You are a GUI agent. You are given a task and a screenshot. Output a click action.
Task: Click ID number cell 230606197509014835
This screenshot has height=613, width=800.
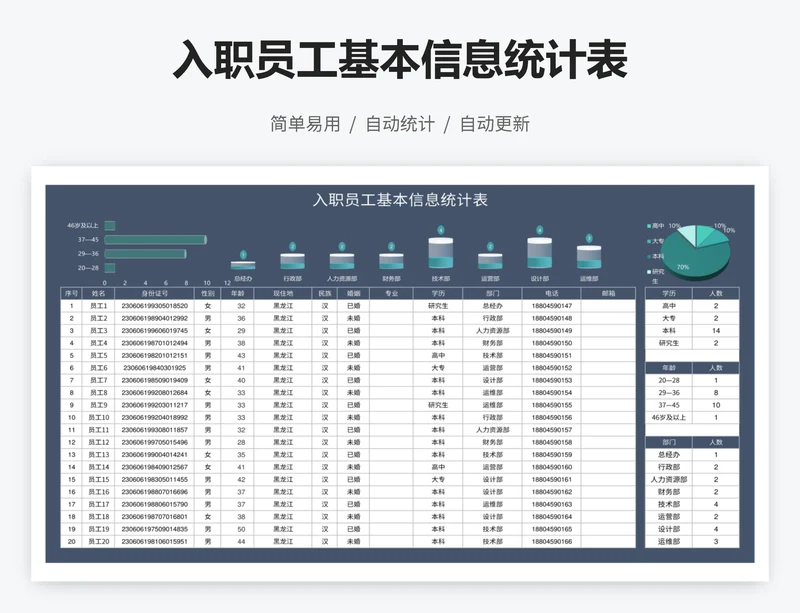(x=155, y=529)
